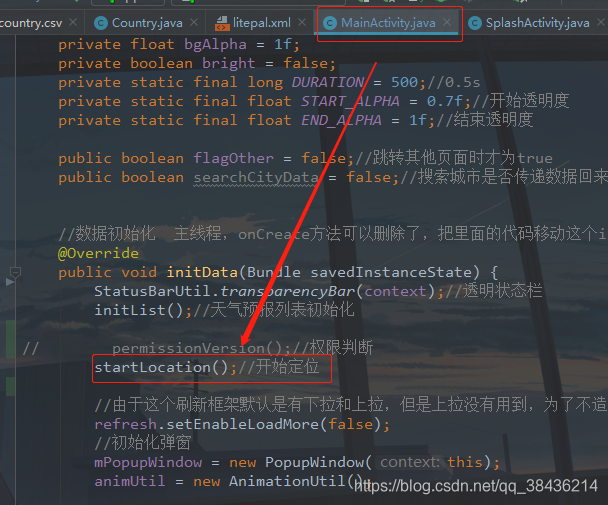The height and width of the screenshot is (505, 608).
Task: Click the bright field name
Action: click(228, 63)
